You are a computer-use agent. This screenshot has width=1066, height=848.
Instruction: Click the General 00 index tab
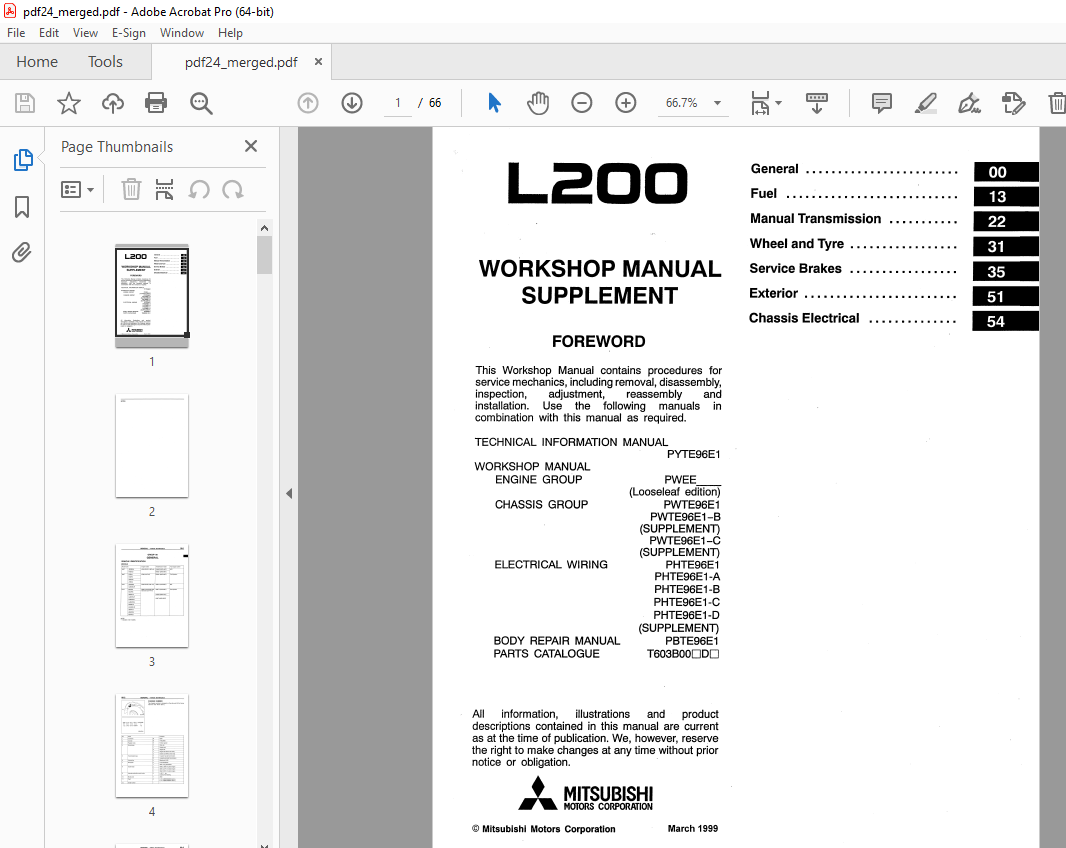coord(1005,172)
